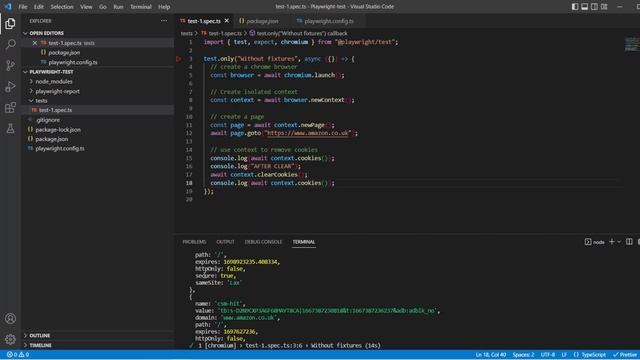Click the Prettier status bar item
Viewport: 640px width, 360px height.
point(625,355)
